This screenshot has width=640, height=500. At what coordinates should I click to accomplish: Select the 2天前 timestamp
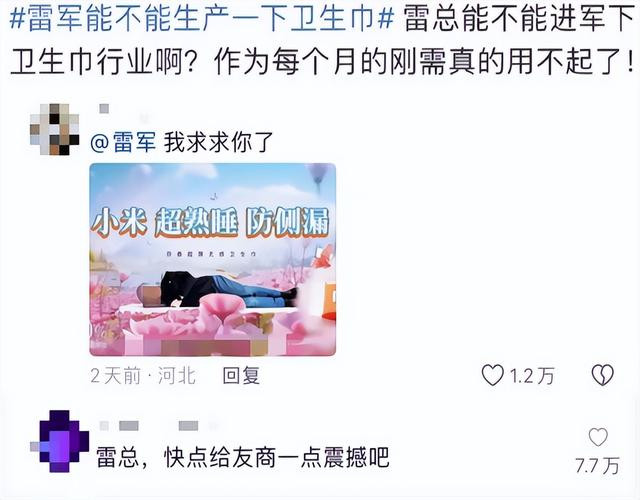[116, 375]
